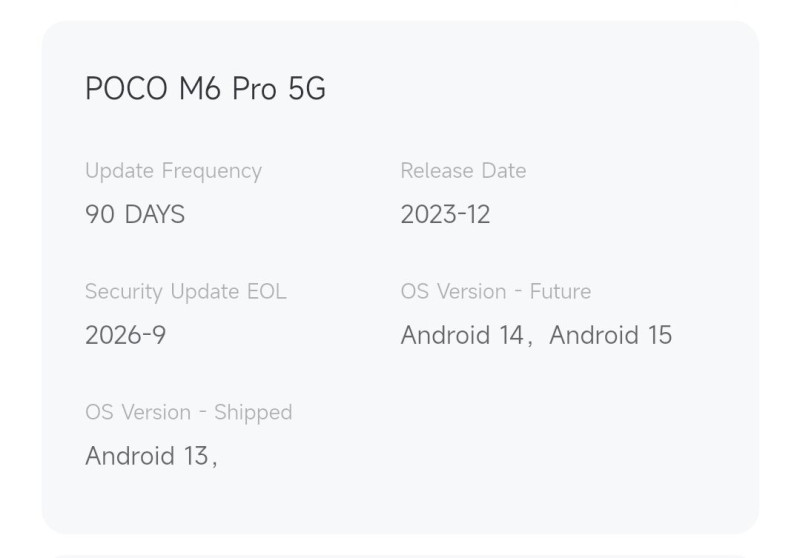Select the POCO M6 Pro 5G title
This screenshot has height=558, width=800.
point(205,88)
